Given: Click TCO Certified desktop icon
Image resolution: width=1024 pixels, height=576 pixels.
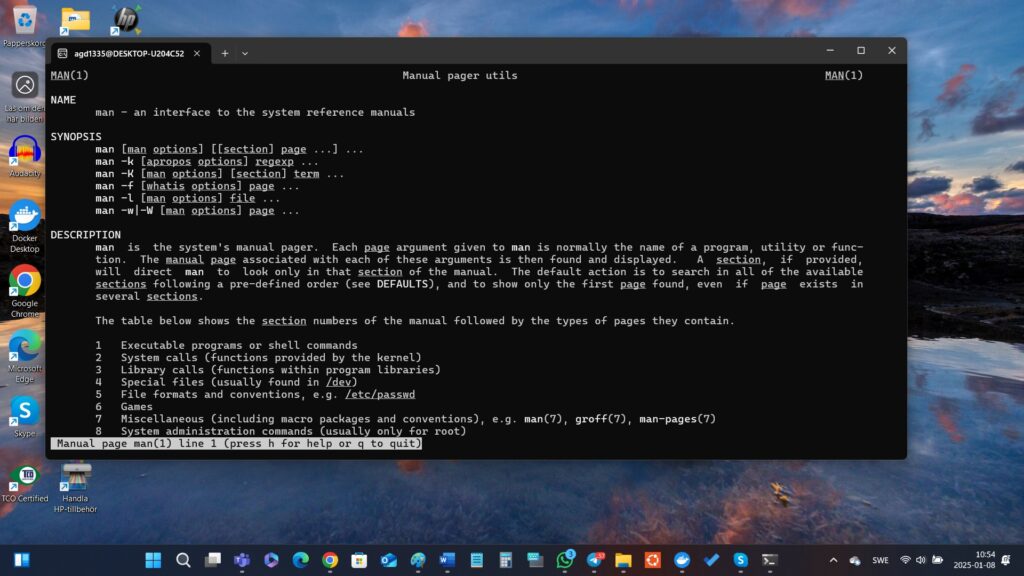Looking at the screenshot, I should (x=24, y=478).
